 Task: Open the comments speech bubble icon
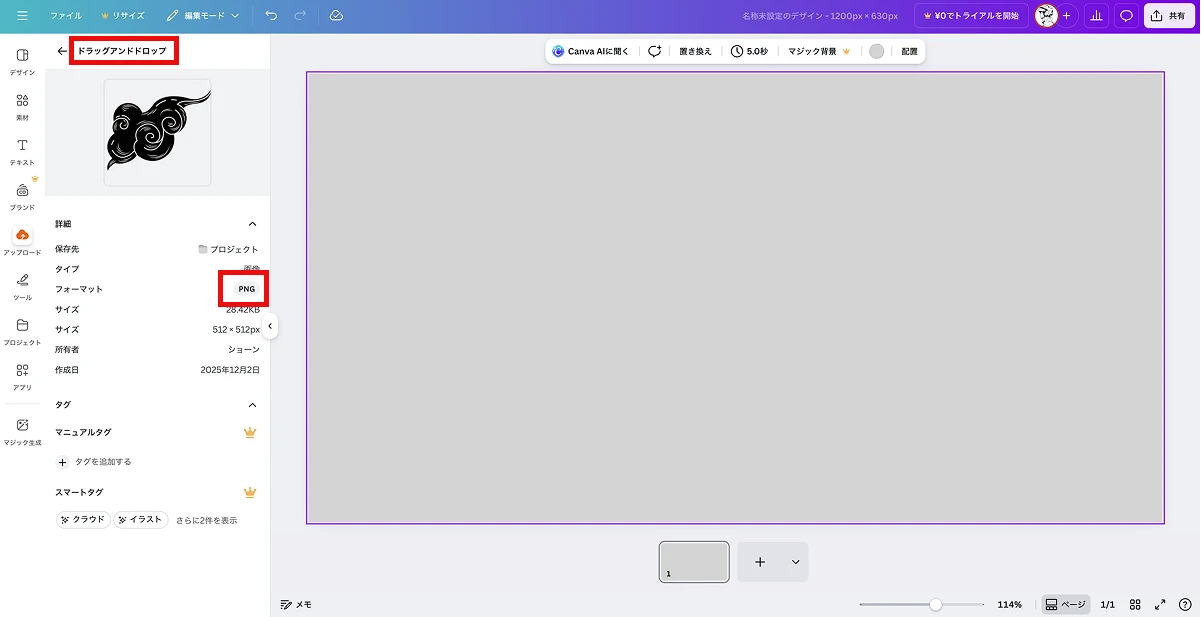1126,16
